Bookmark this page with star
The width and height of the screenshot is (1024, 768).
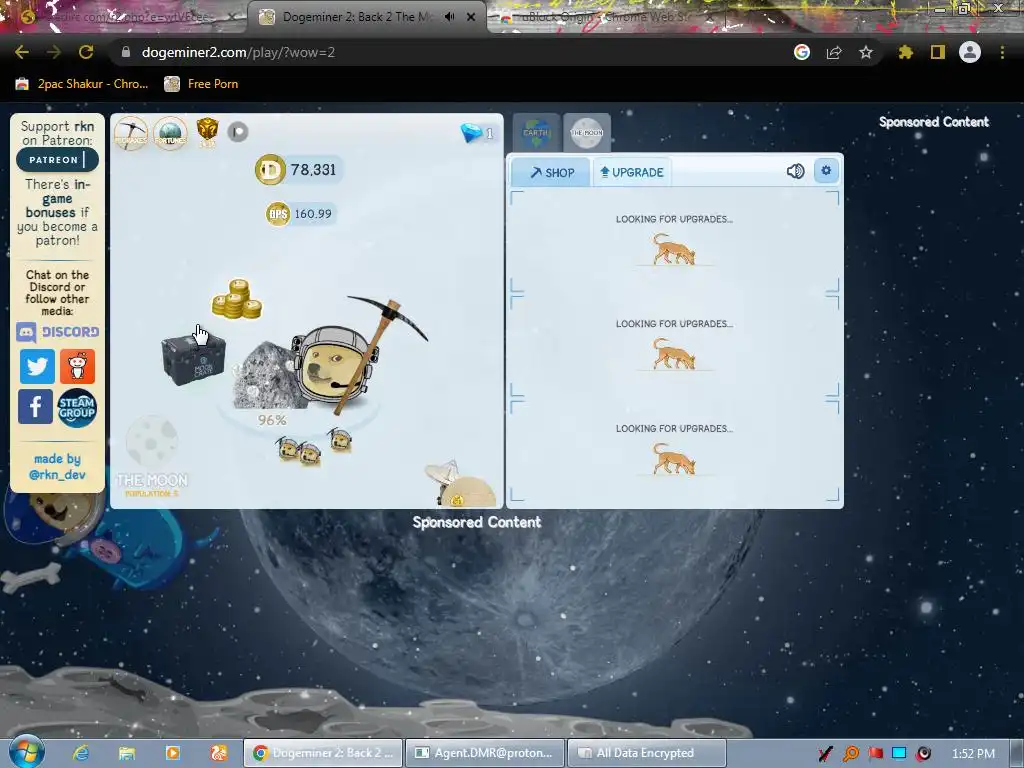[866, 52]
